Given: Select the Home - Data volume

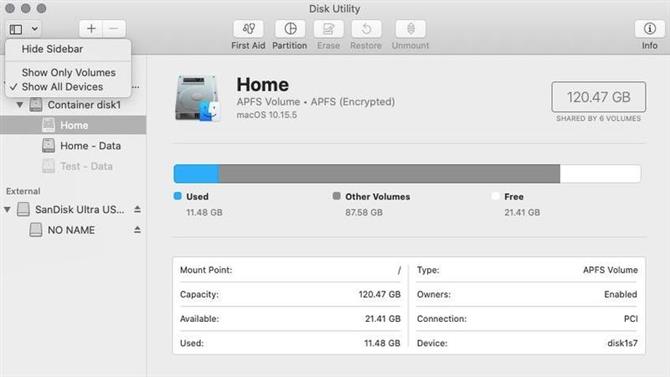Looking at the screenshot, I should [x=90, y=146].
